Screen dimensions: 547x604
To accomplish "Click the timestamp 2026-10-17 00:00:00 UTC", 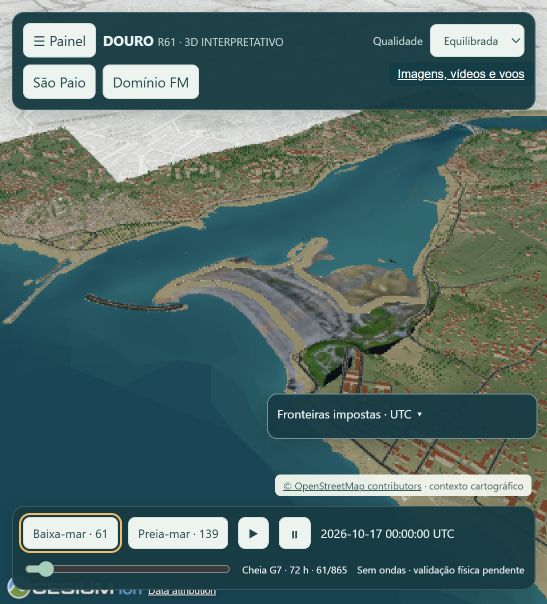I will click(387, 534).
